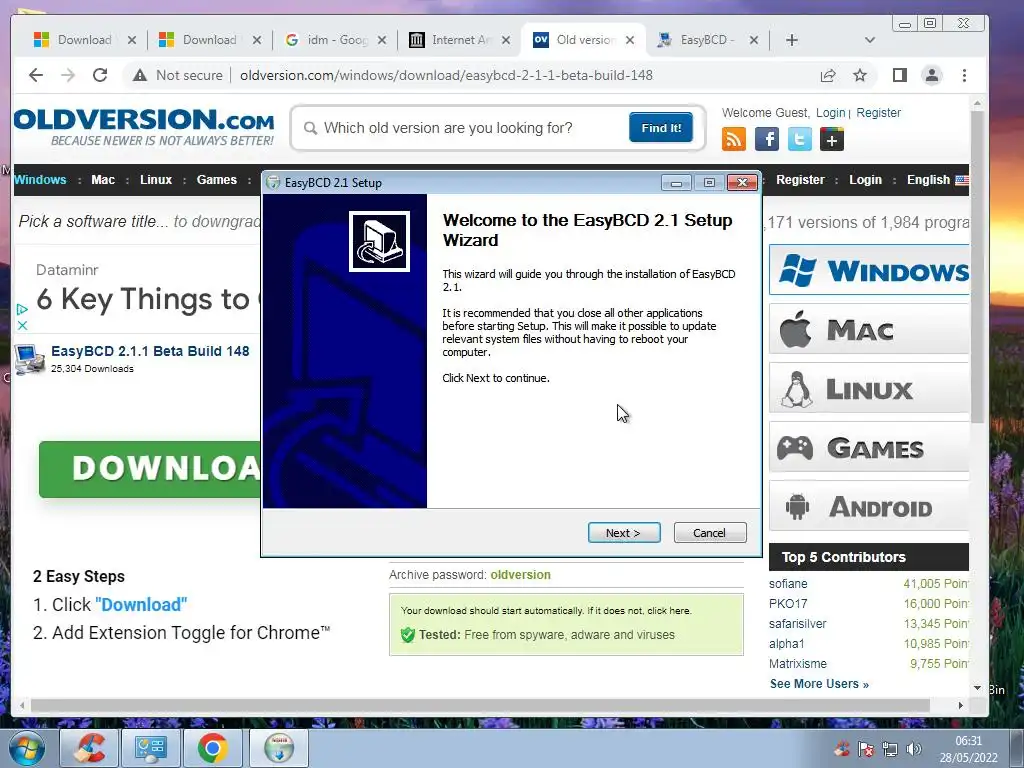Close the idm - Google tab

click(382, 40)
